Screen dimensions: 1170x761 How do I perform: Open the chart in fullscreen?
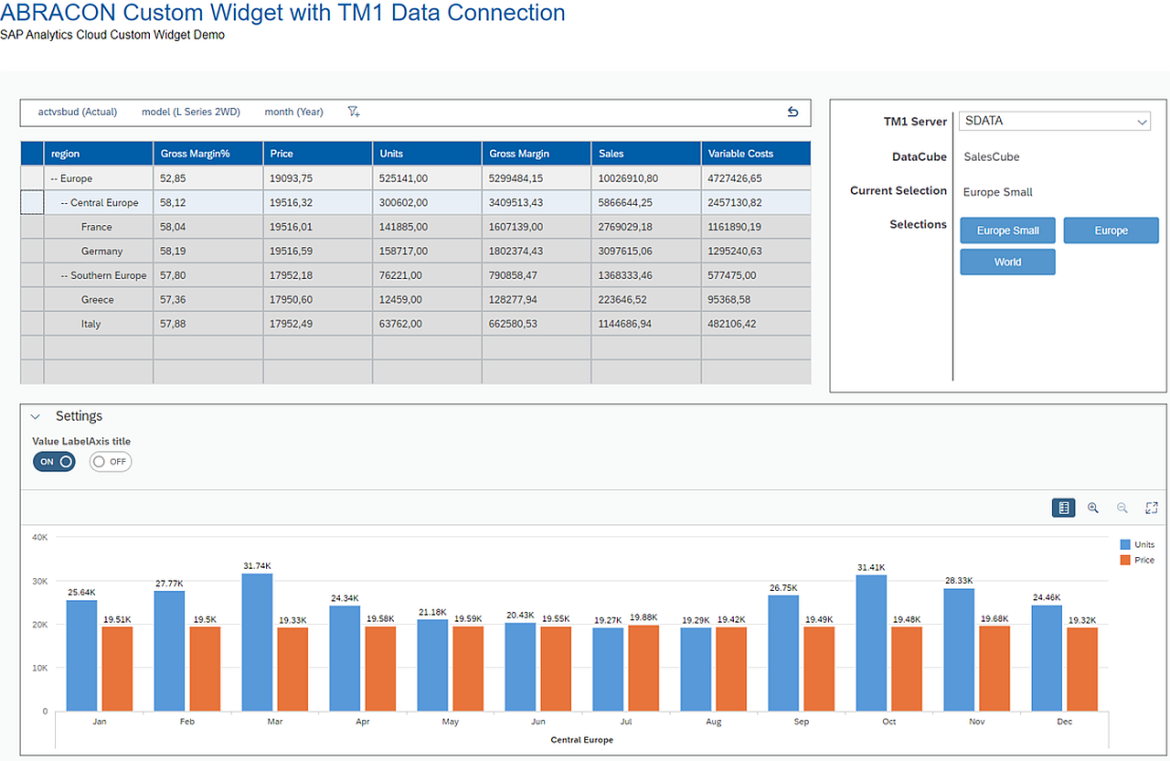(1151, 508)
